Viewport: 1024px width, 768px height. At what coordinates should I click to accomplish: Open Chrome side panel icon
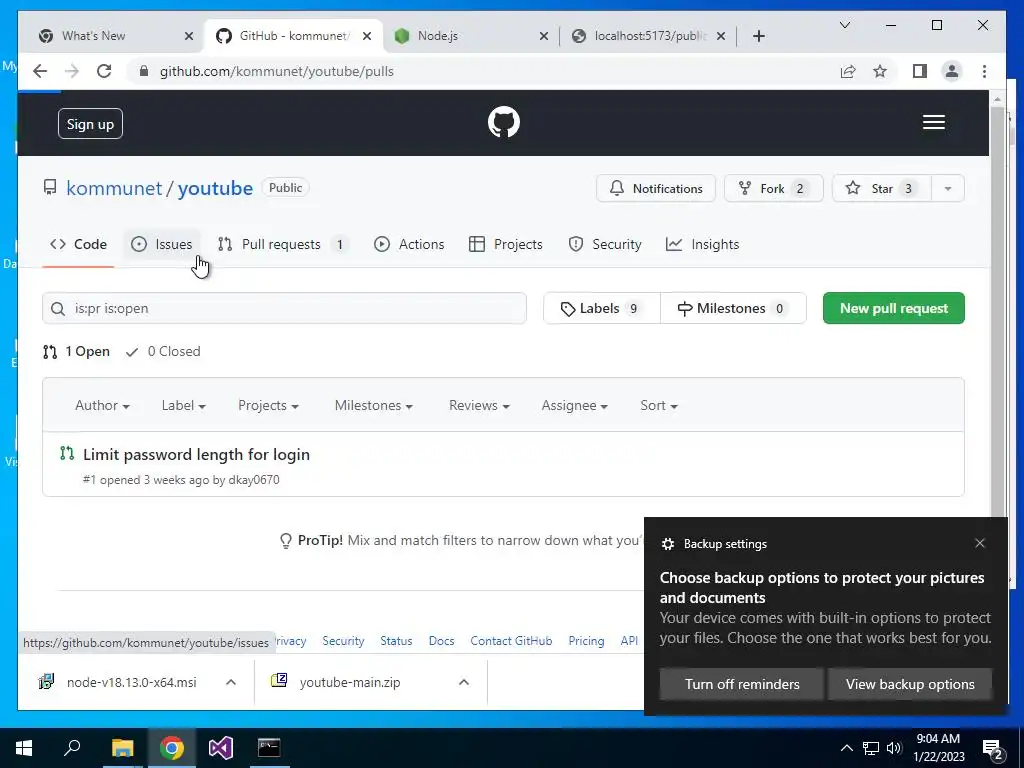920,71
